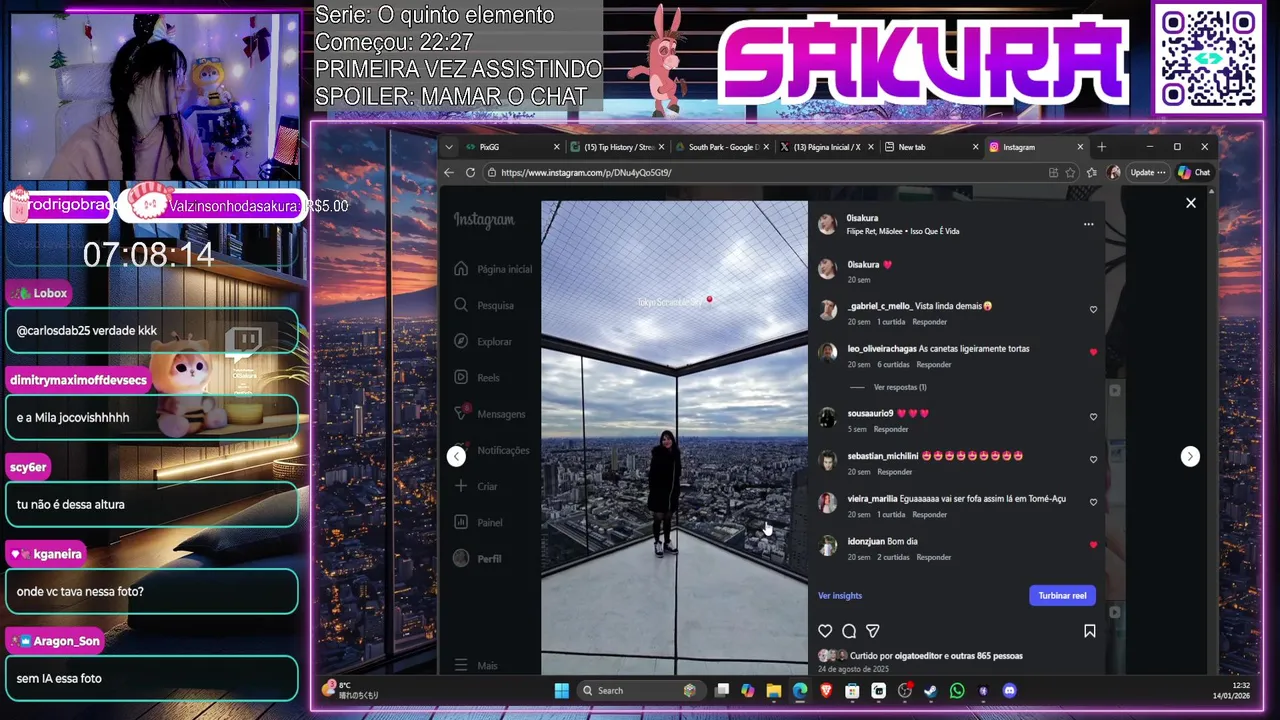Open Brave browser from taskbar
The image size is (1280, 720).
tap(826, 690)
